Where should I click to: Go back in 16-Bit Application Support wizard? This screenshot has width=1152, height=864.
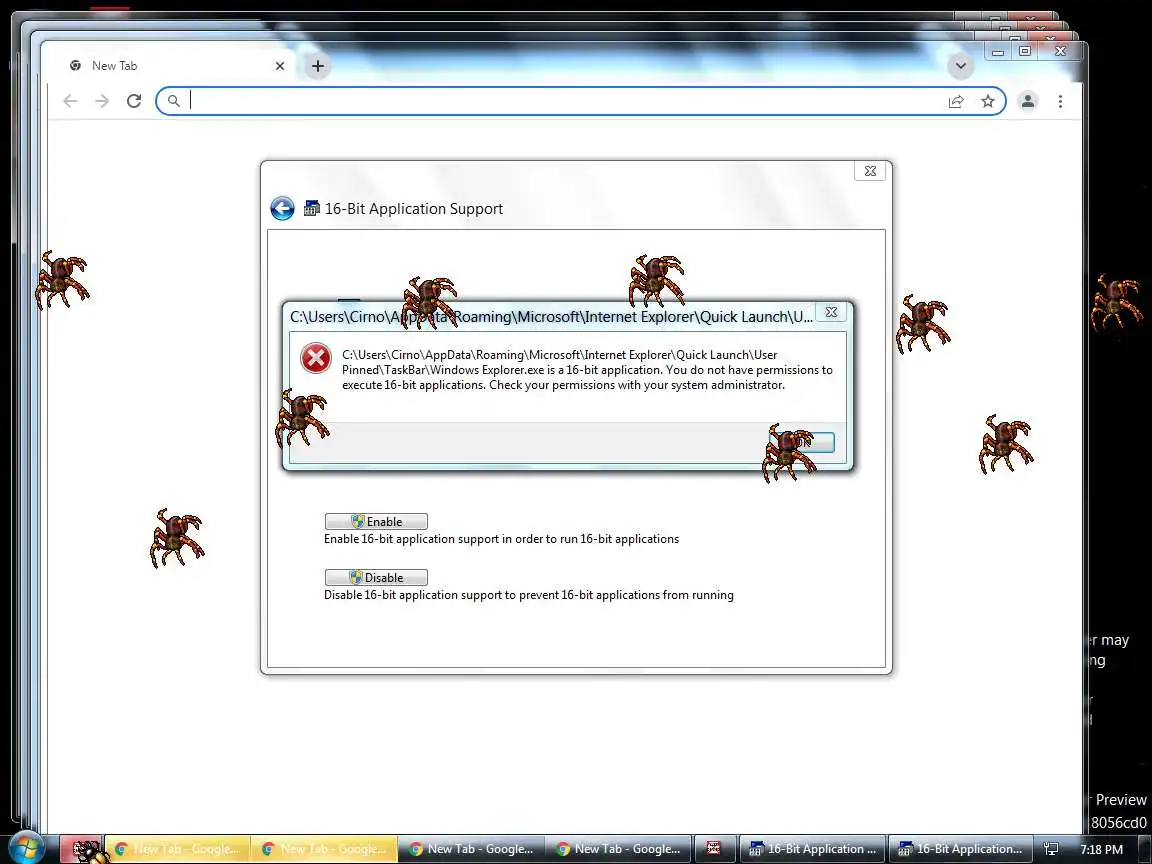point(283,209)
